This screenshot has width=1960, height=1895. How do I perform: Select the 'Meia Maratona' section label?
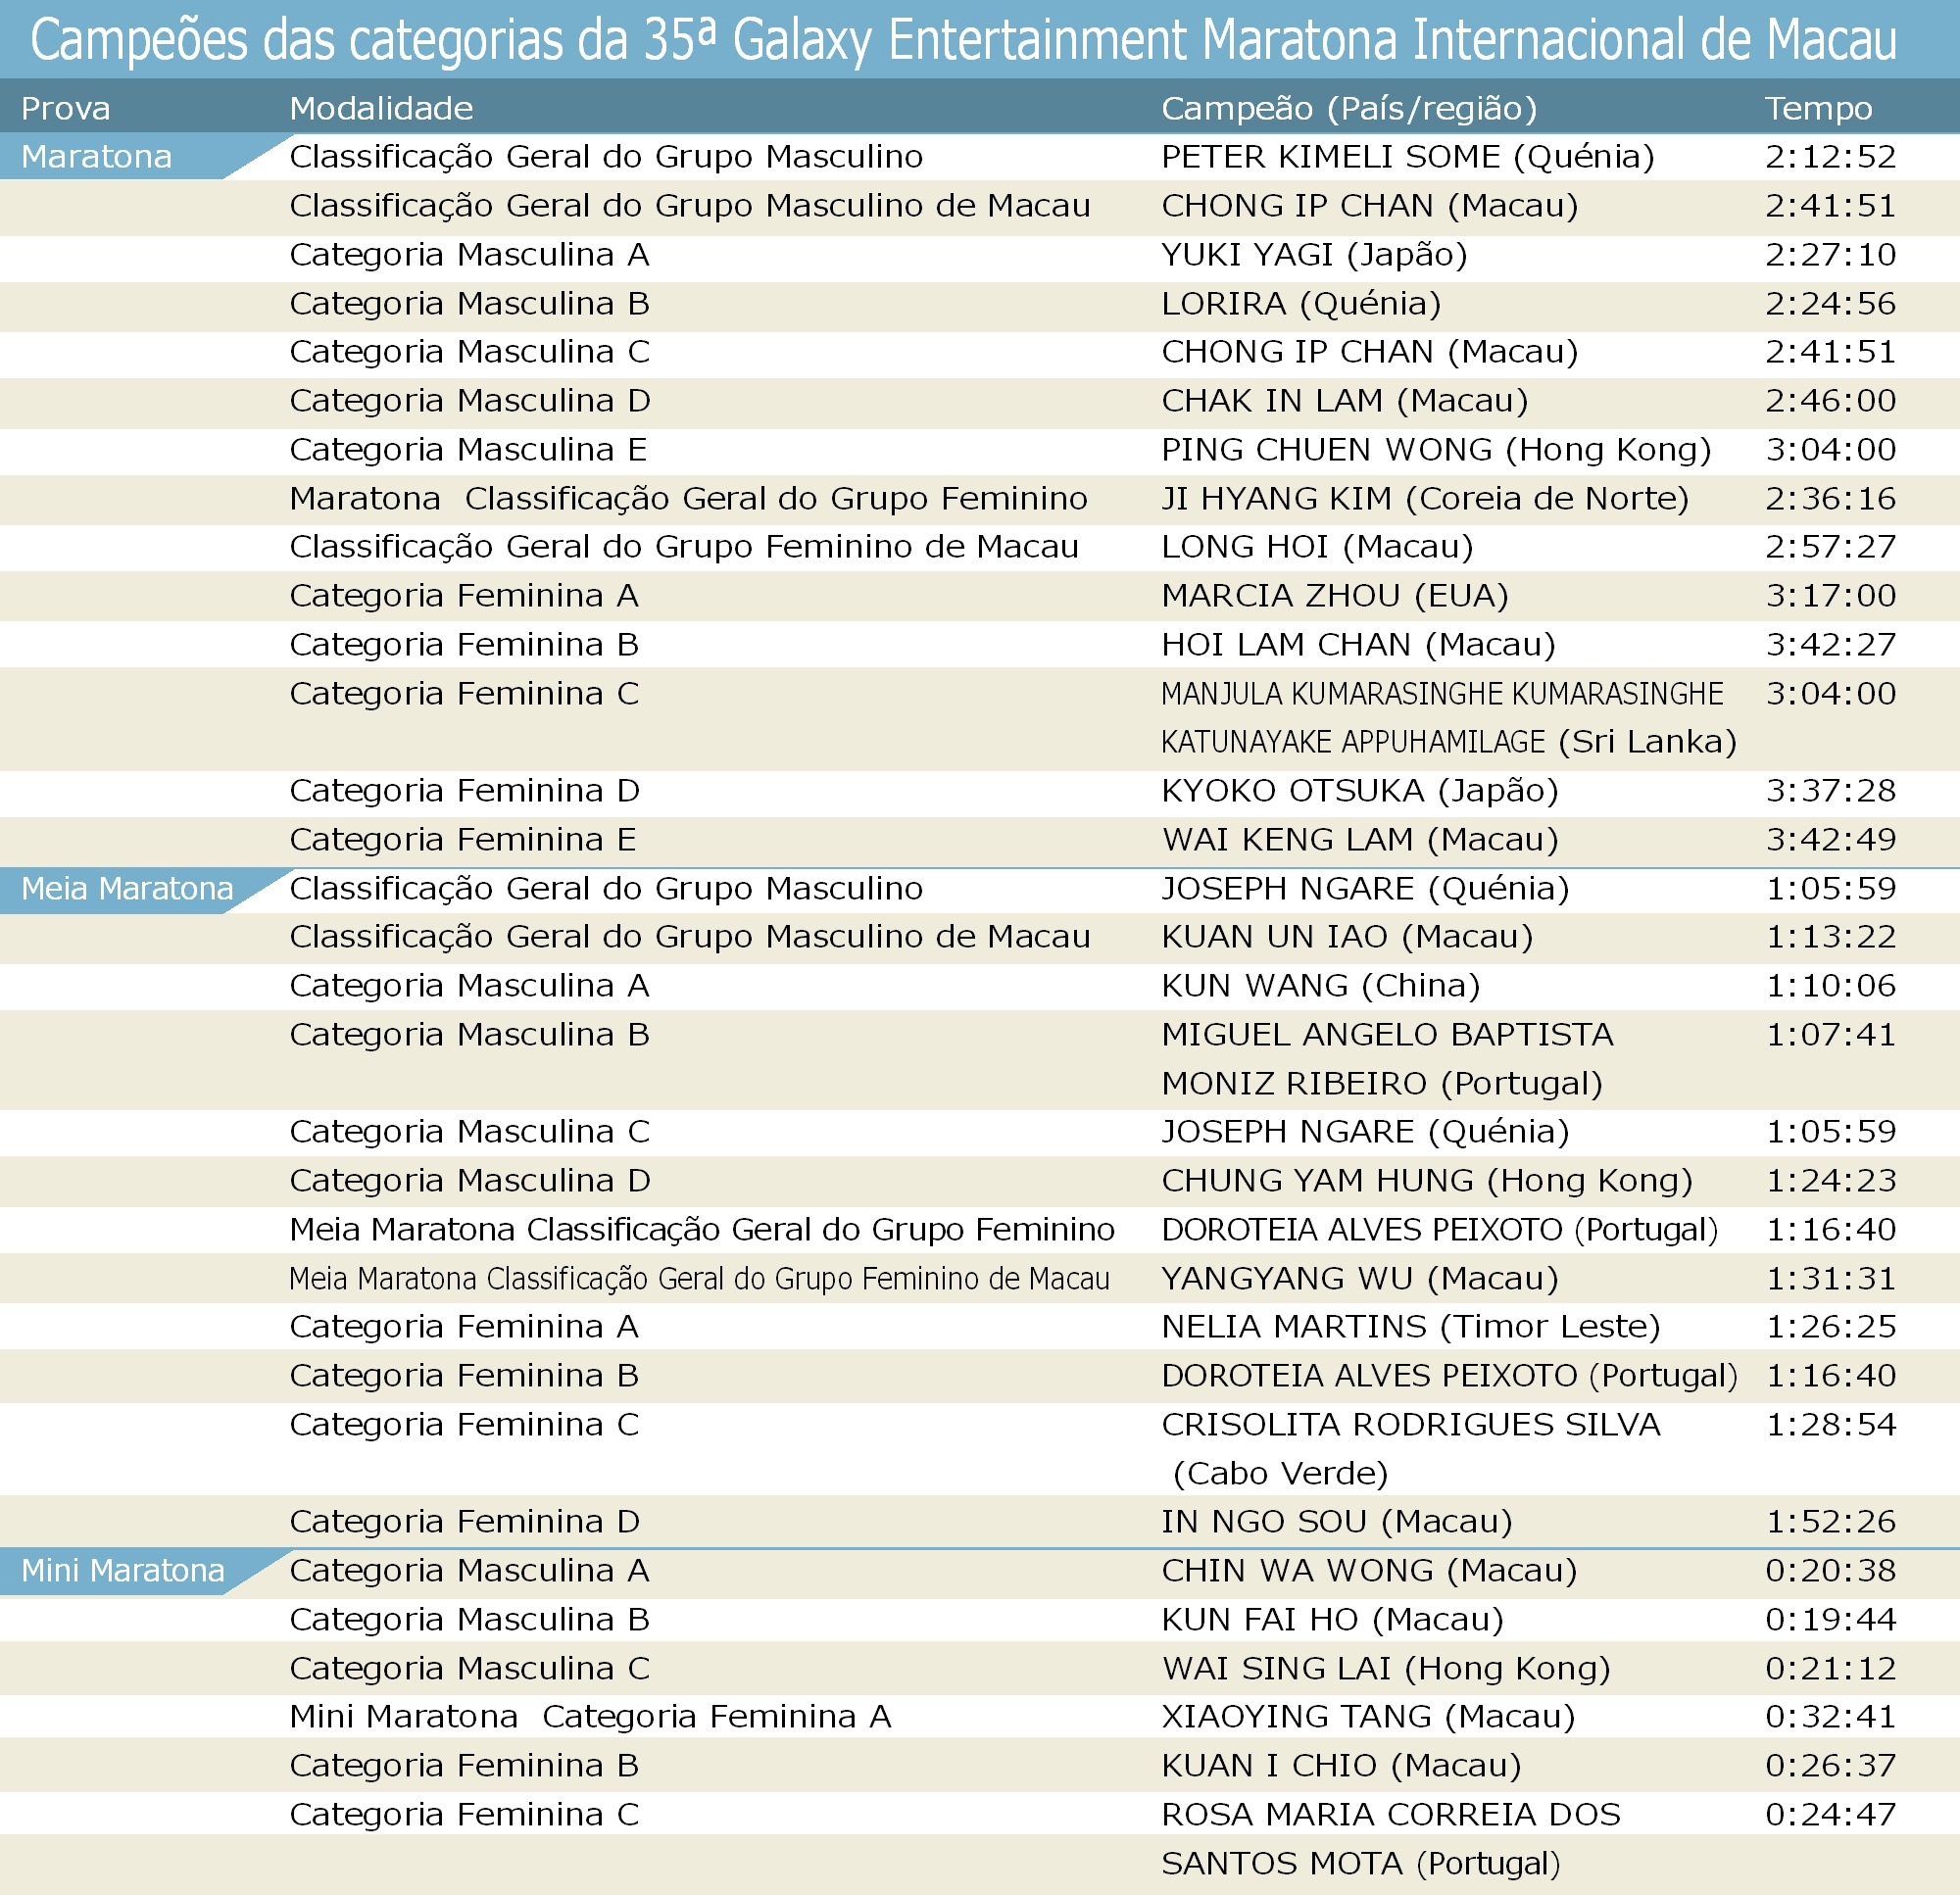click(x=127, y=889)
